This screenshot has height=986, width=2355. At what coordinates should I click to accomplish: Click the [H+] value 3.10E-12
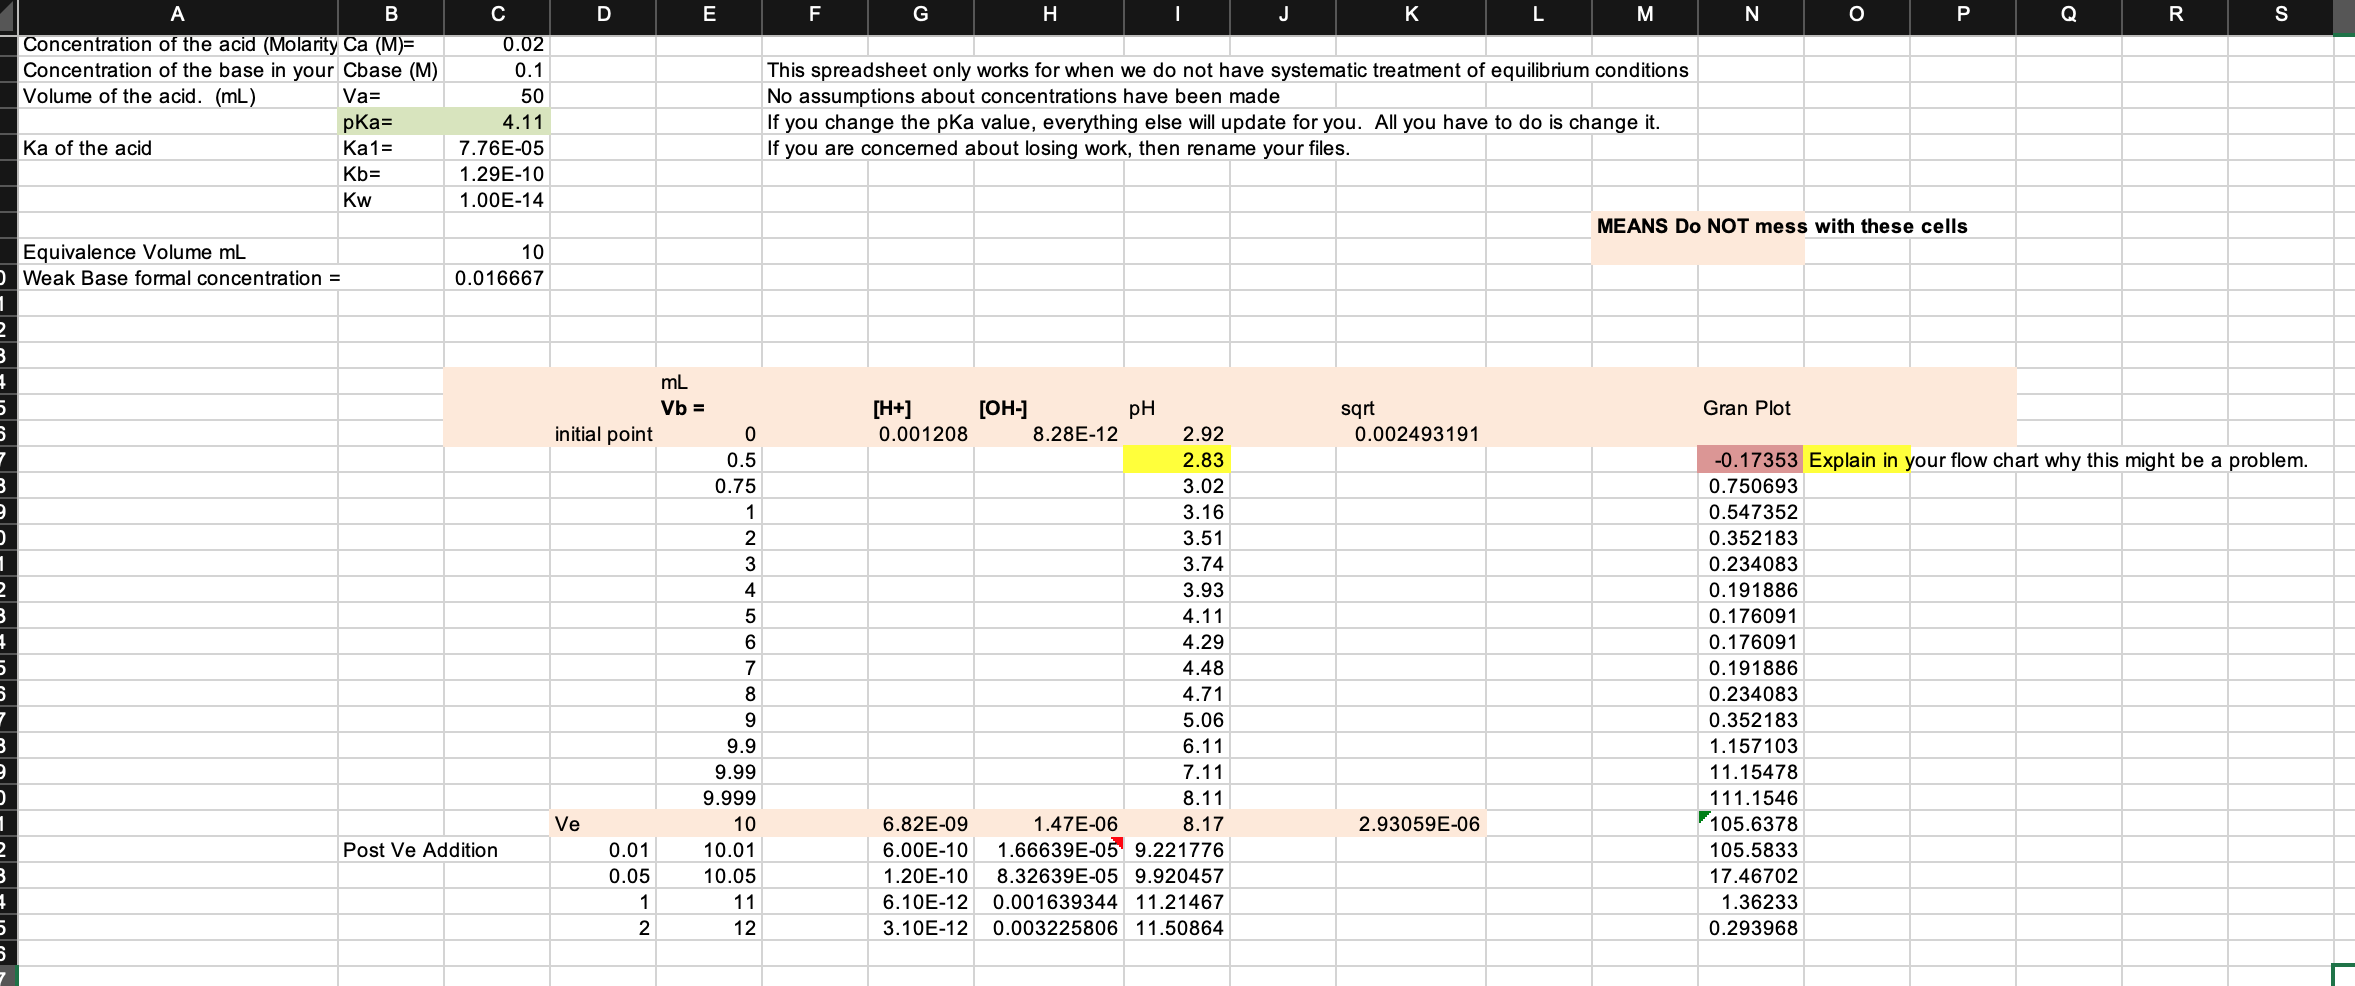tap(921, 928)
